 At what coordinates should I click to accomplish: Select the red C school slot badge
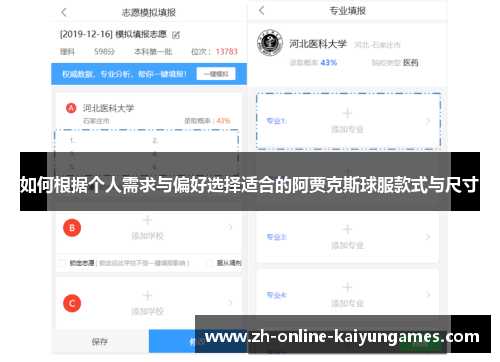72,303
